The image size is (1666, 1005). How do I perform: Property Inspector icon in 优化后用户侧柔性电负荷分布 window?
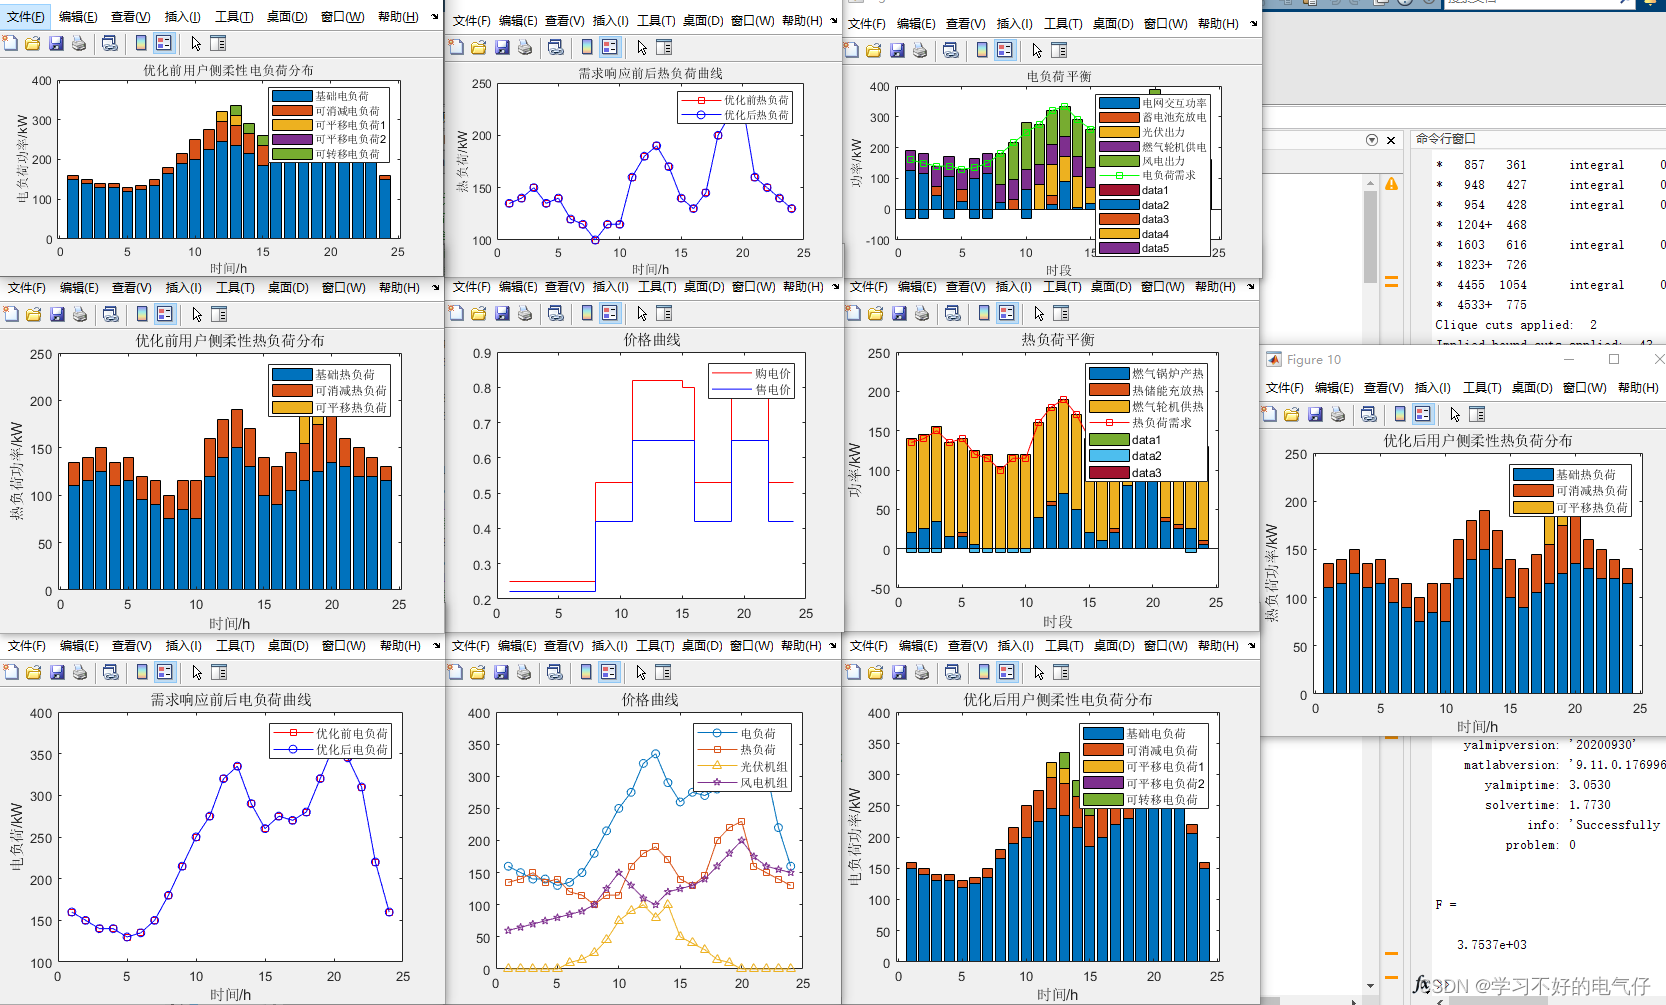[1062, 672]
